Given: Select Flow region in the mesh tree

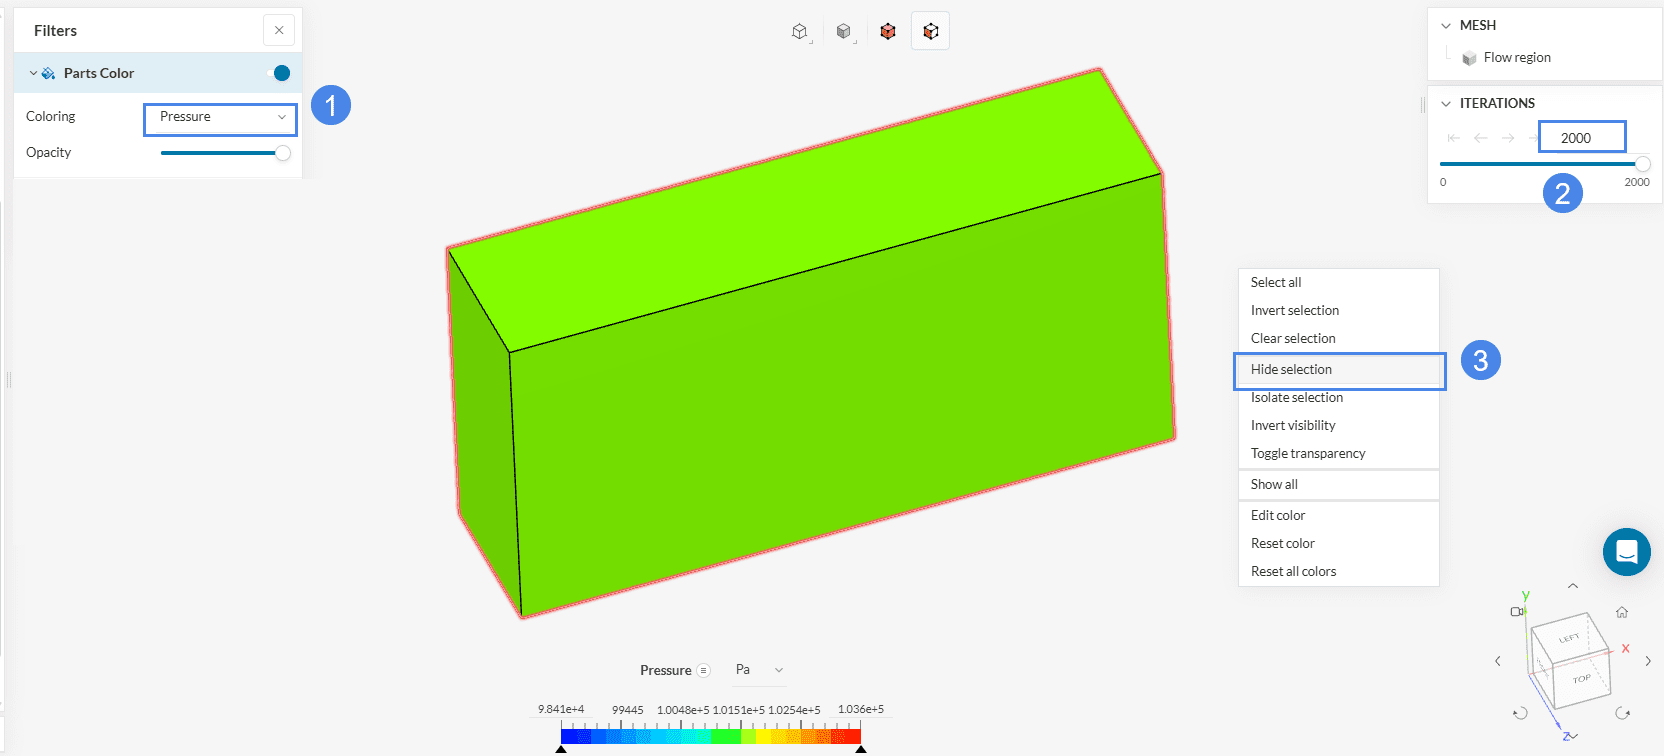Looking at the screenshot, I should point(1516,58).
